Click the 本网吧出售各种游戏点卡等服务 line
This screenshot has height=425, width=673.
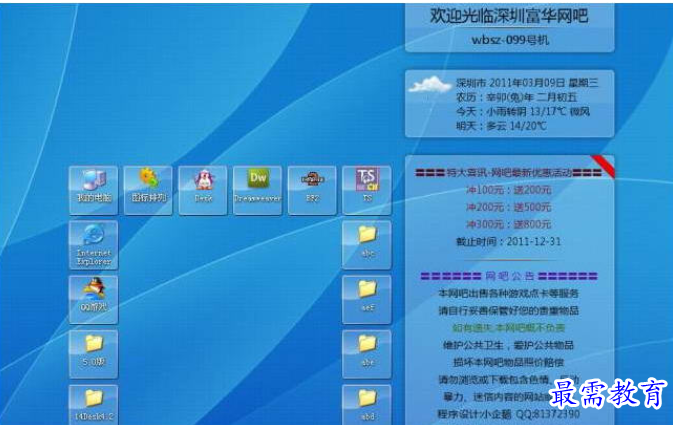click(509, 293)
